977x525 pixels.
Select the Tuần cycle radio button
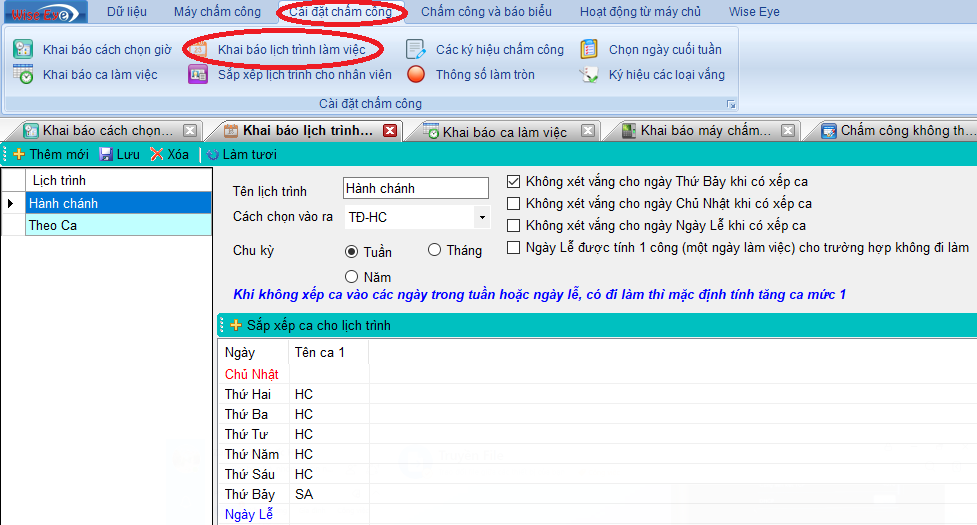tap(351, 252)
